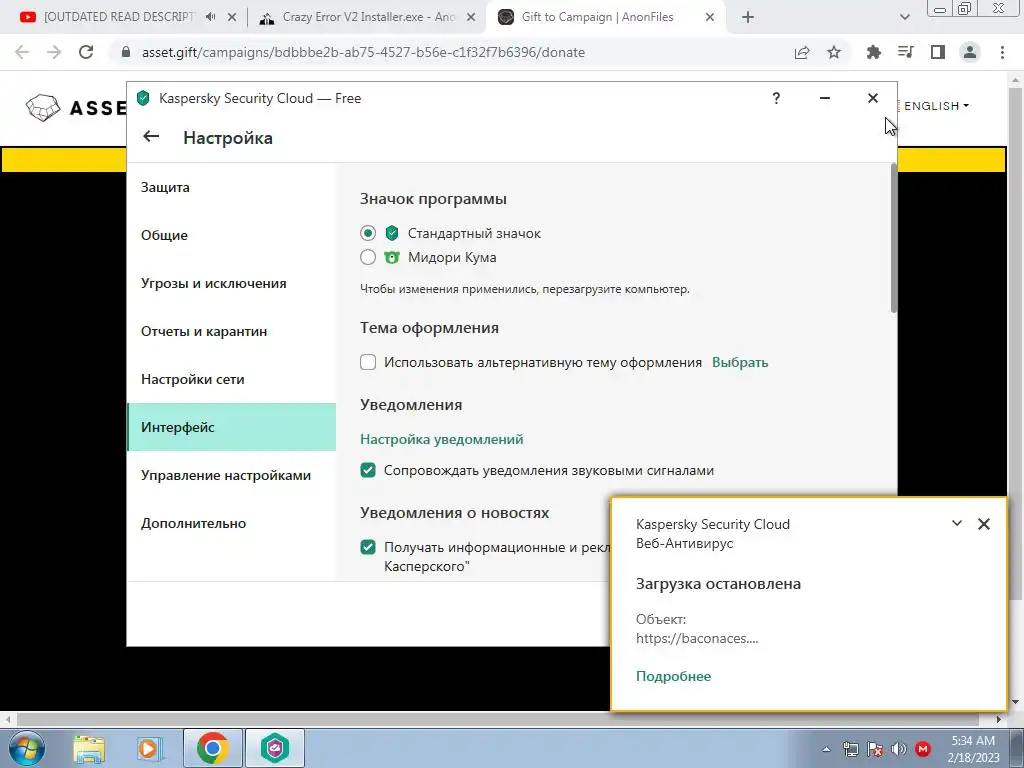Close the Gift to Campaign tab

(x=710, y=18)
